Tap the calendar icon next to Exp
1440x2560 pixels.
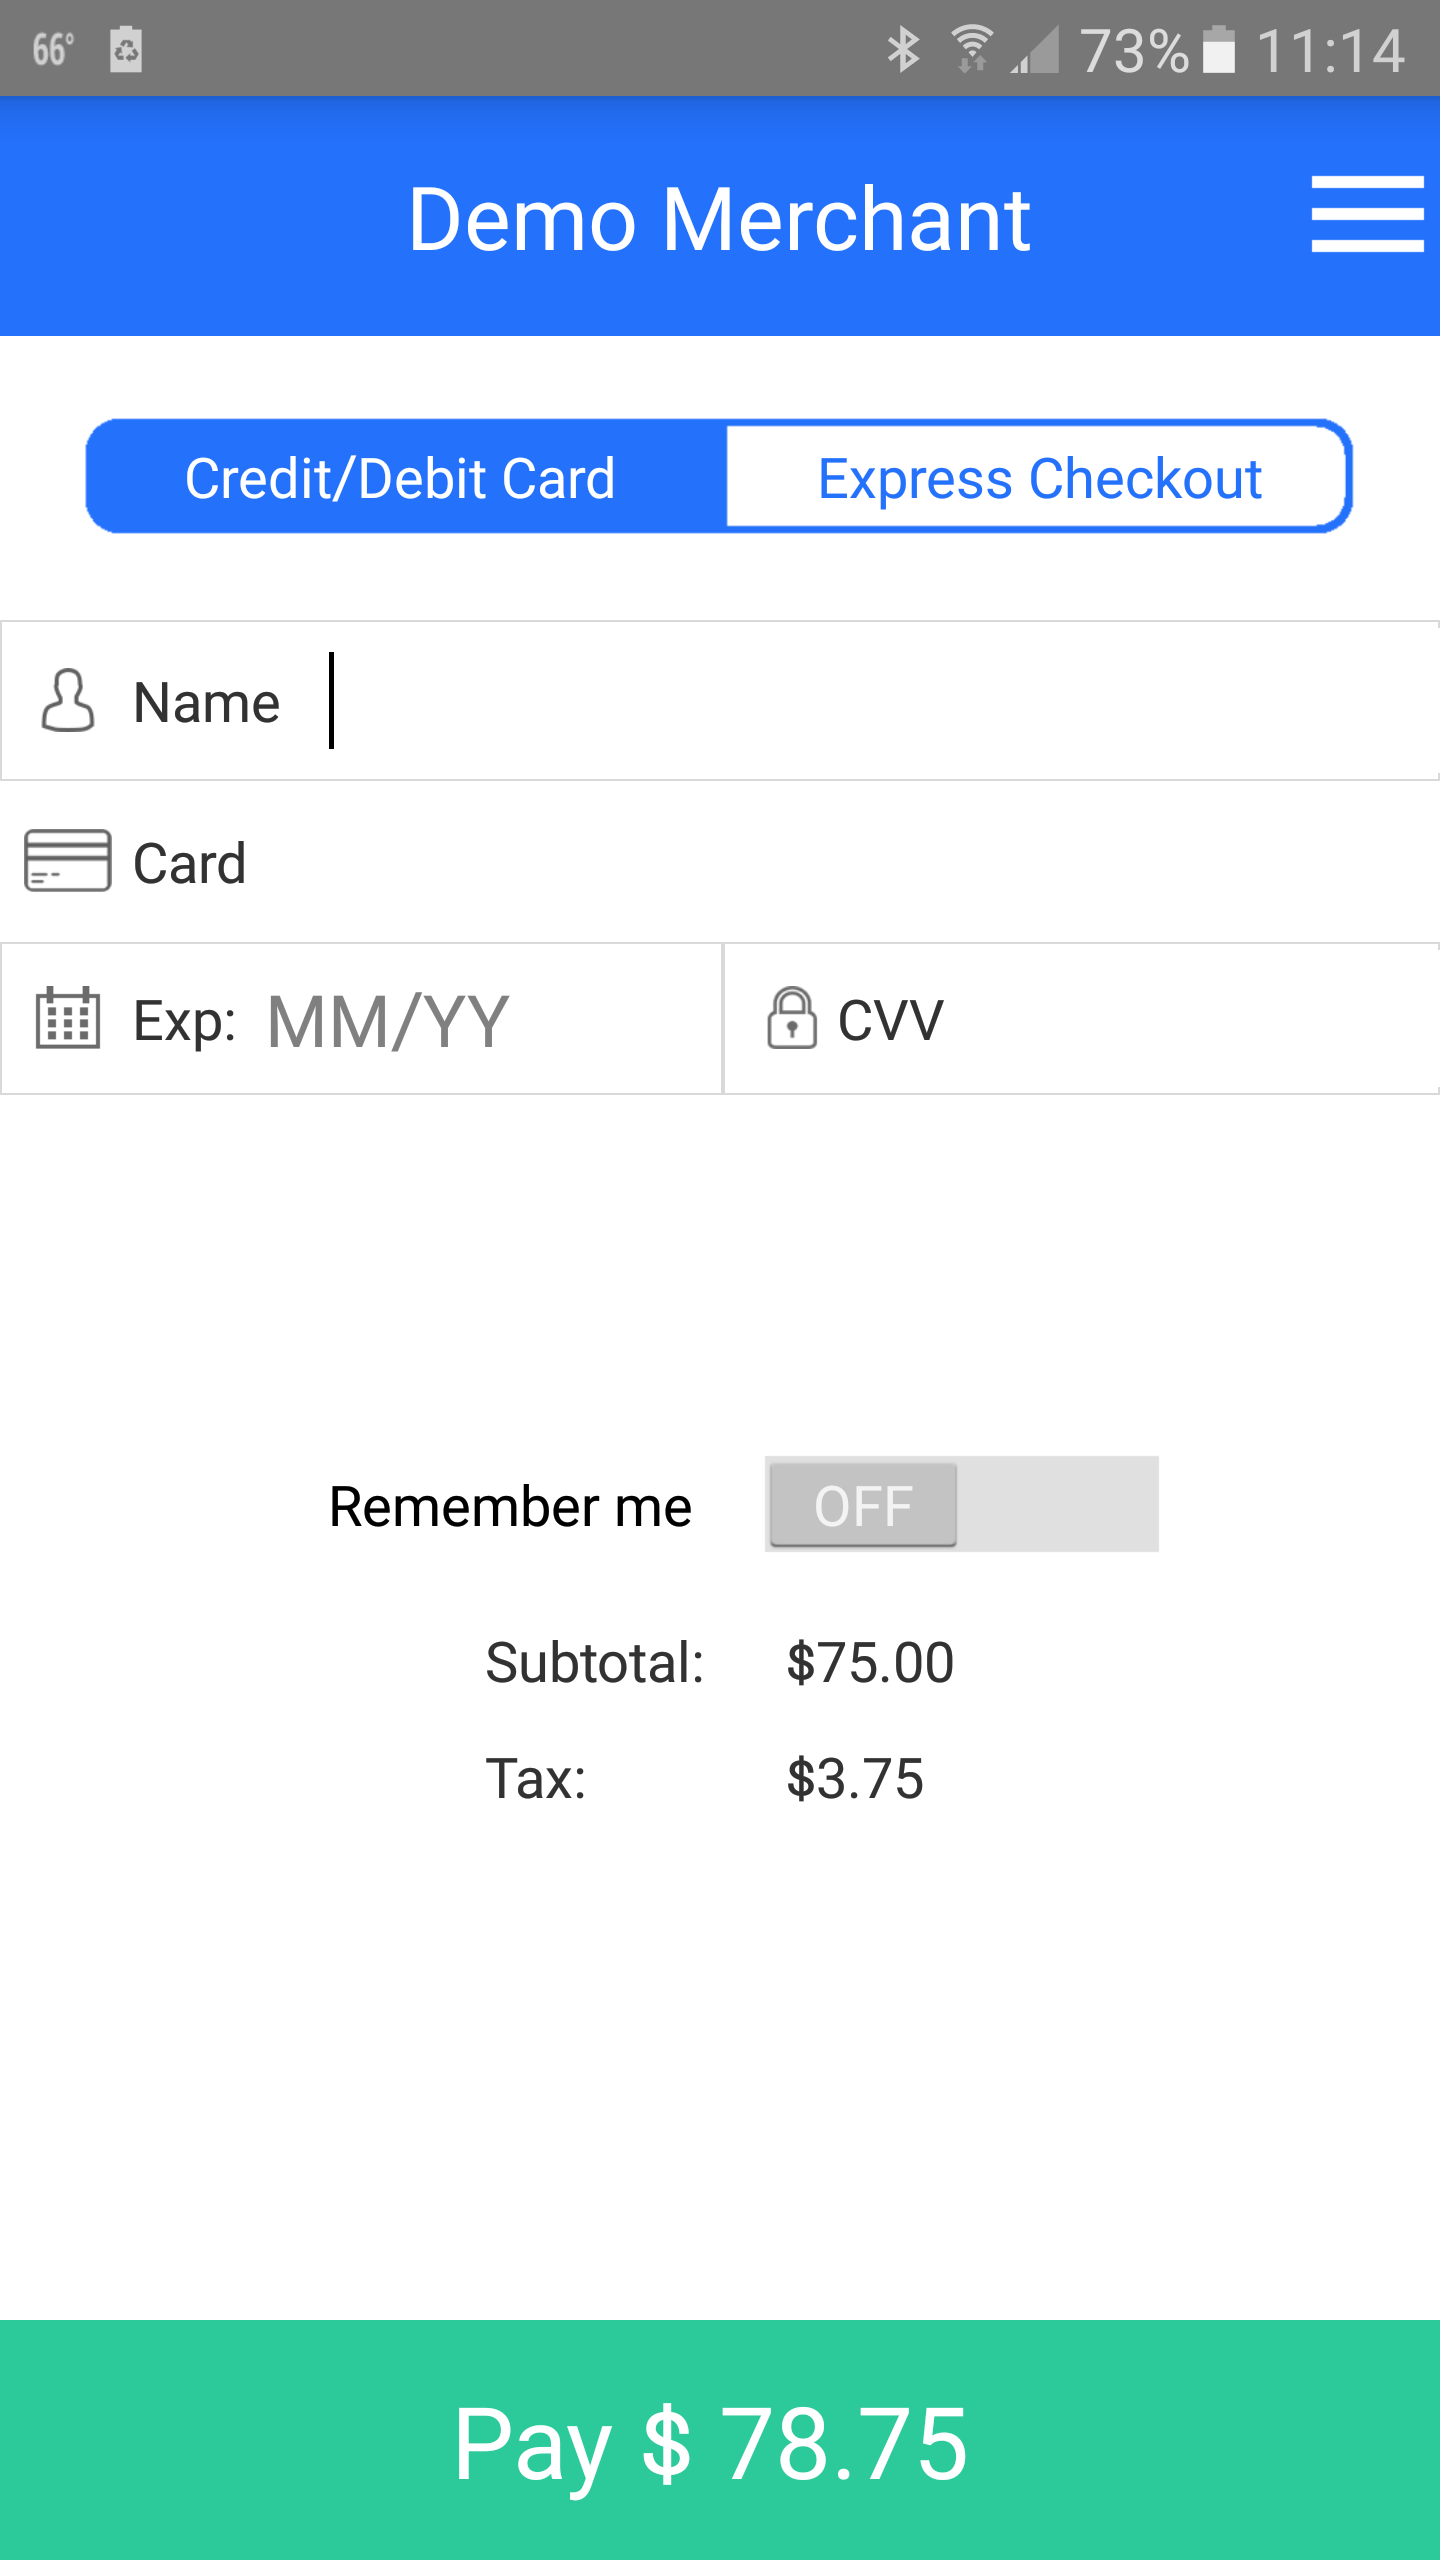pos(68,1018)
